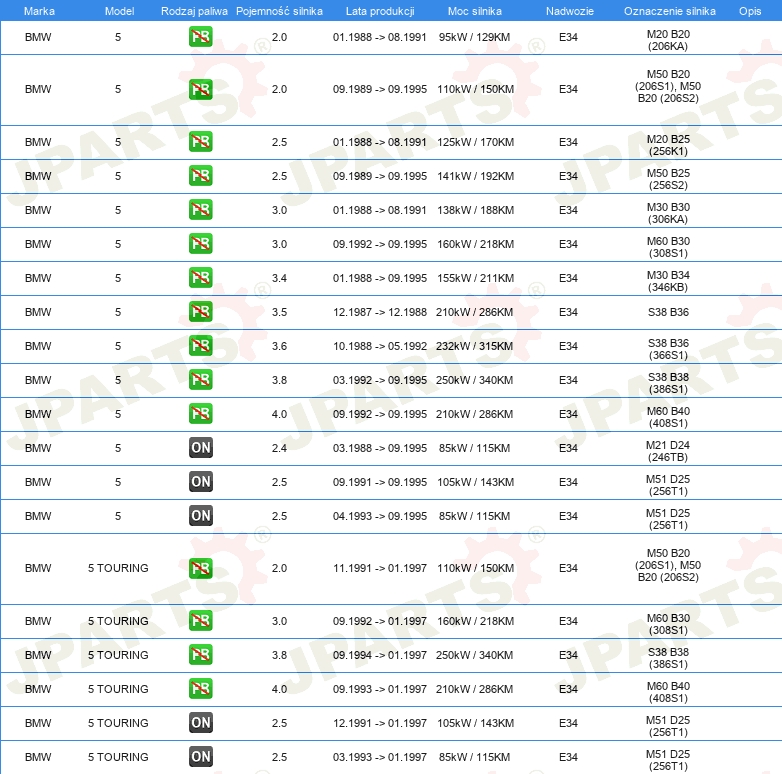
Task: Click the 2.4 engine capacity value
Action: pos(279,448)
